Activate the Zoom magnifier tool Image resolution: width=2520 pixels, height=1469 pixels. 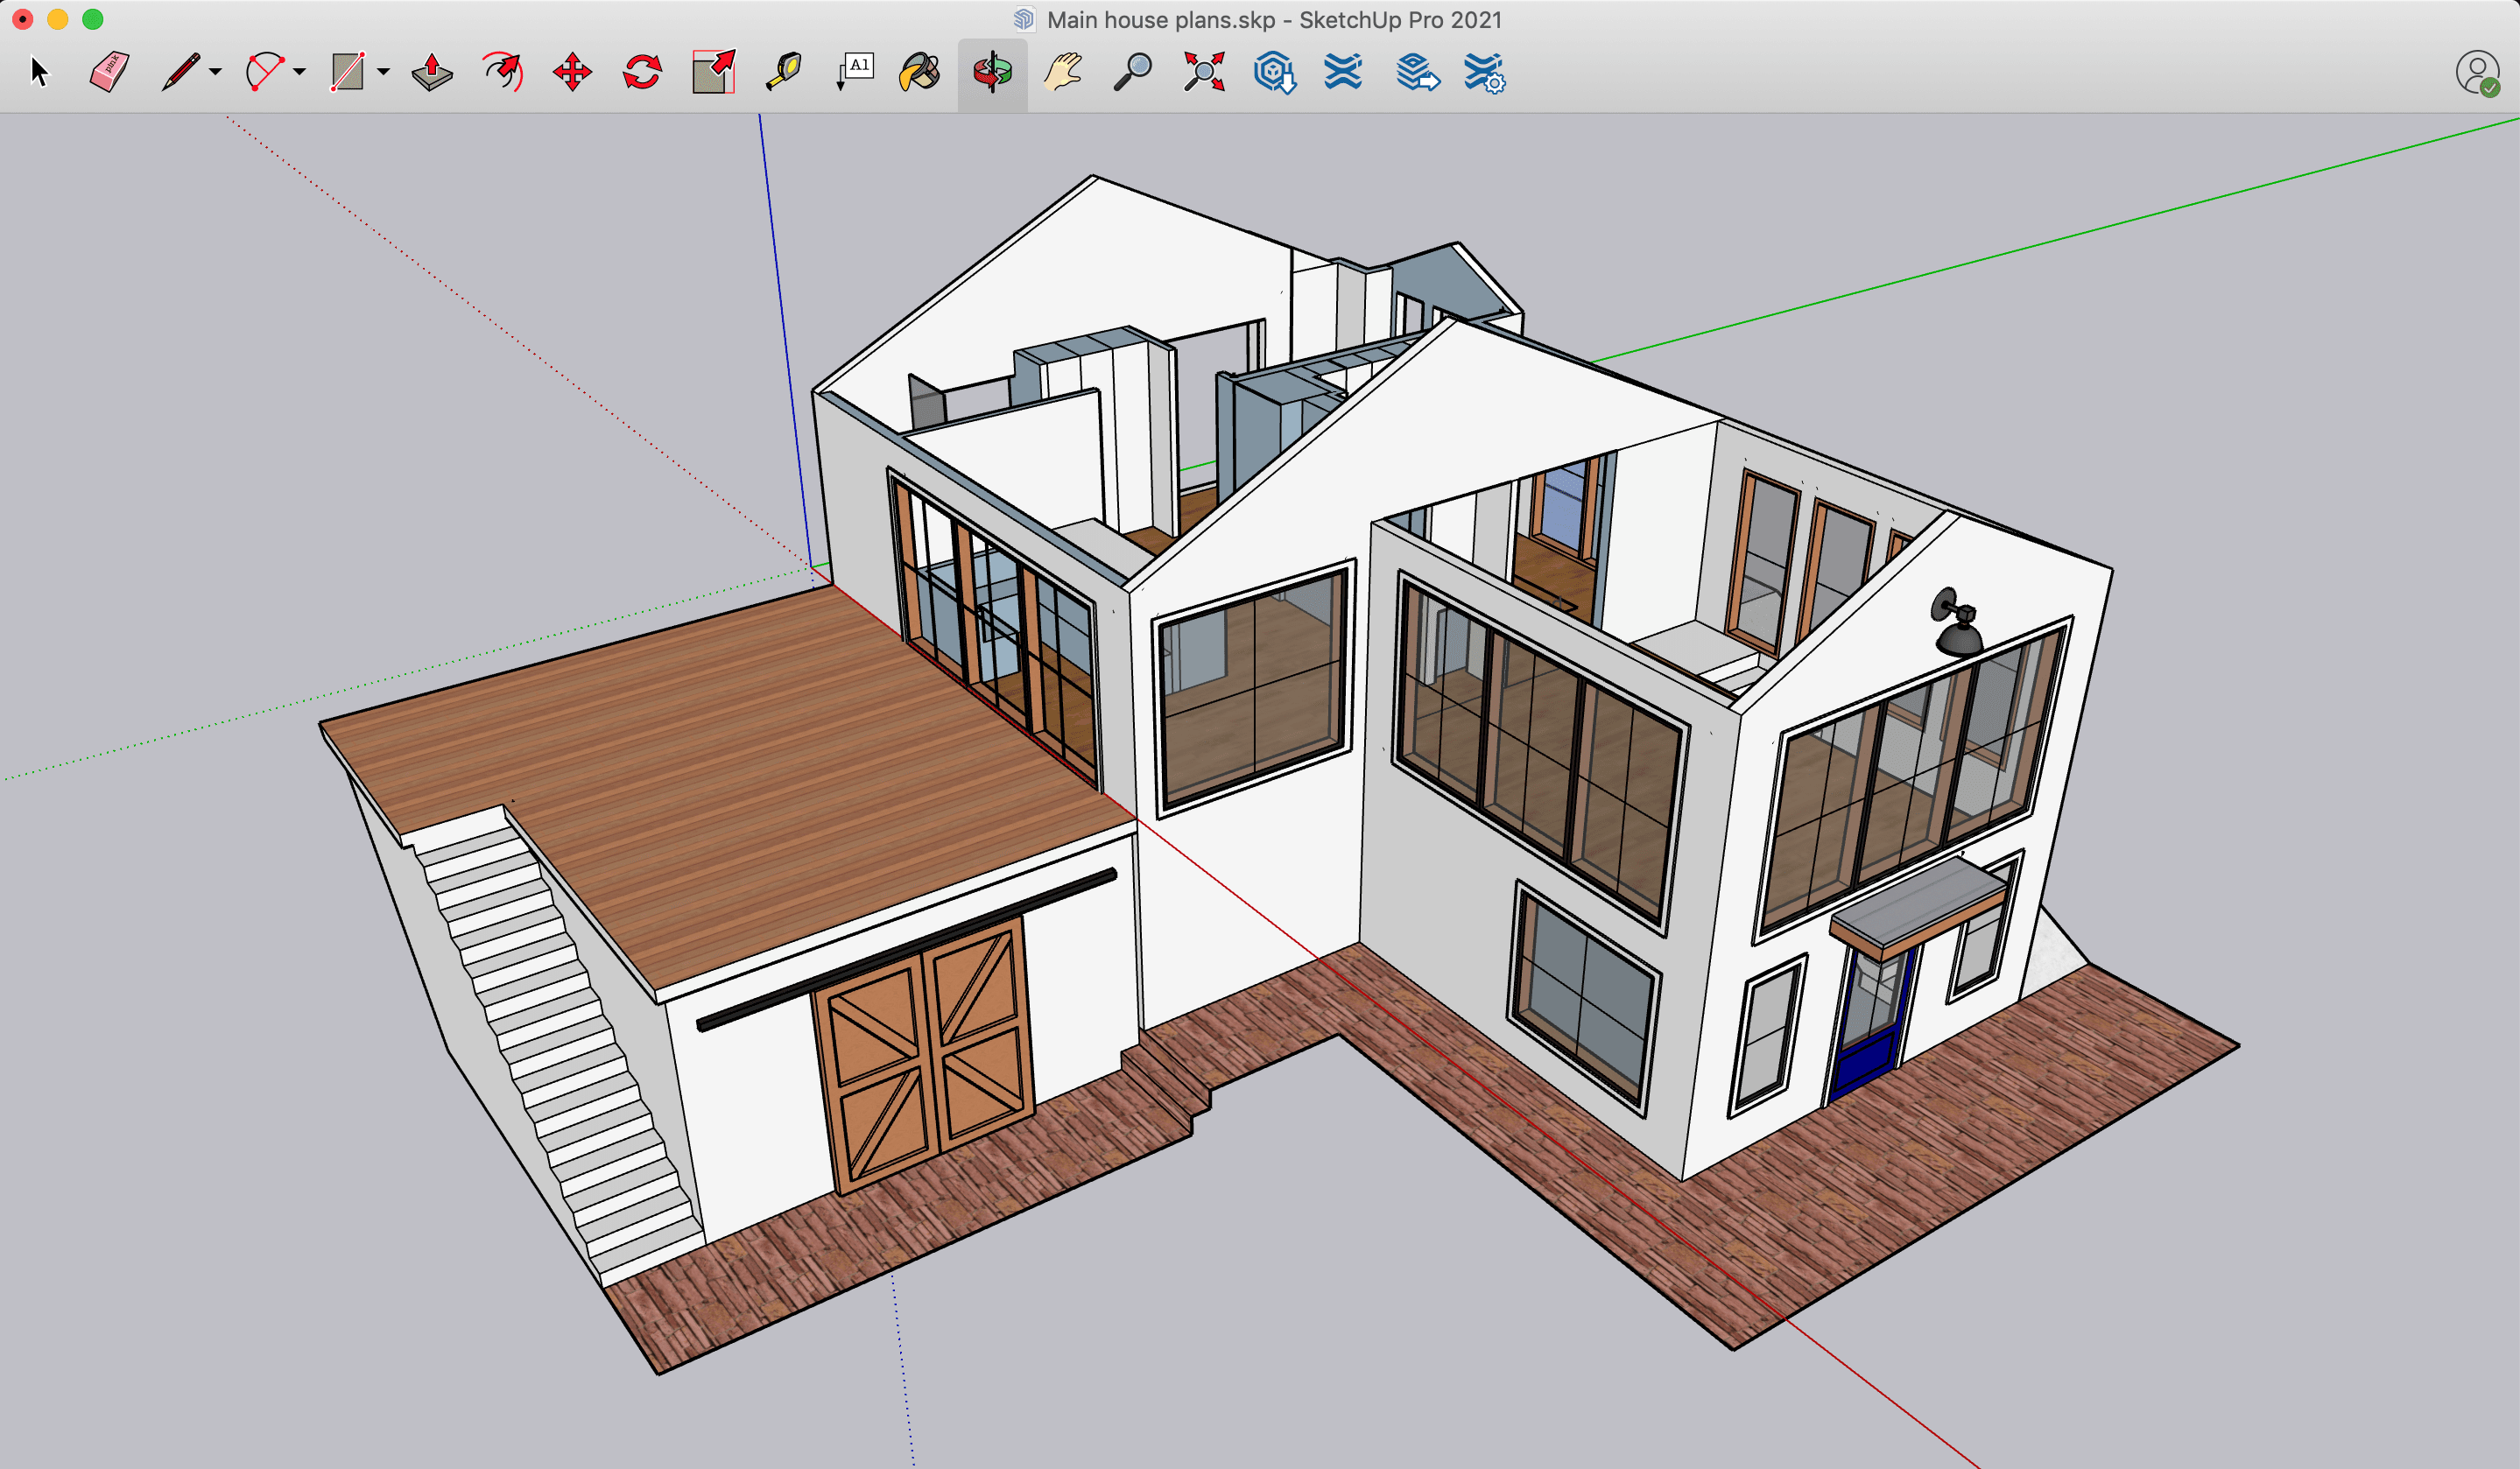1133,72
